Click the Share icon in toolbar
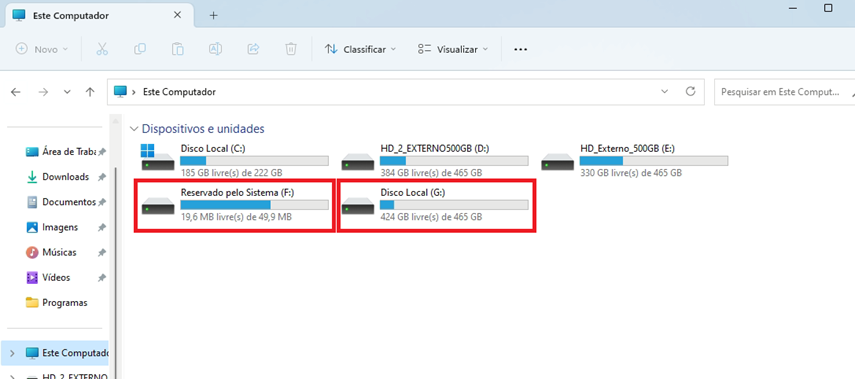The height and width of the screenshot is (379, 855). 253,49
